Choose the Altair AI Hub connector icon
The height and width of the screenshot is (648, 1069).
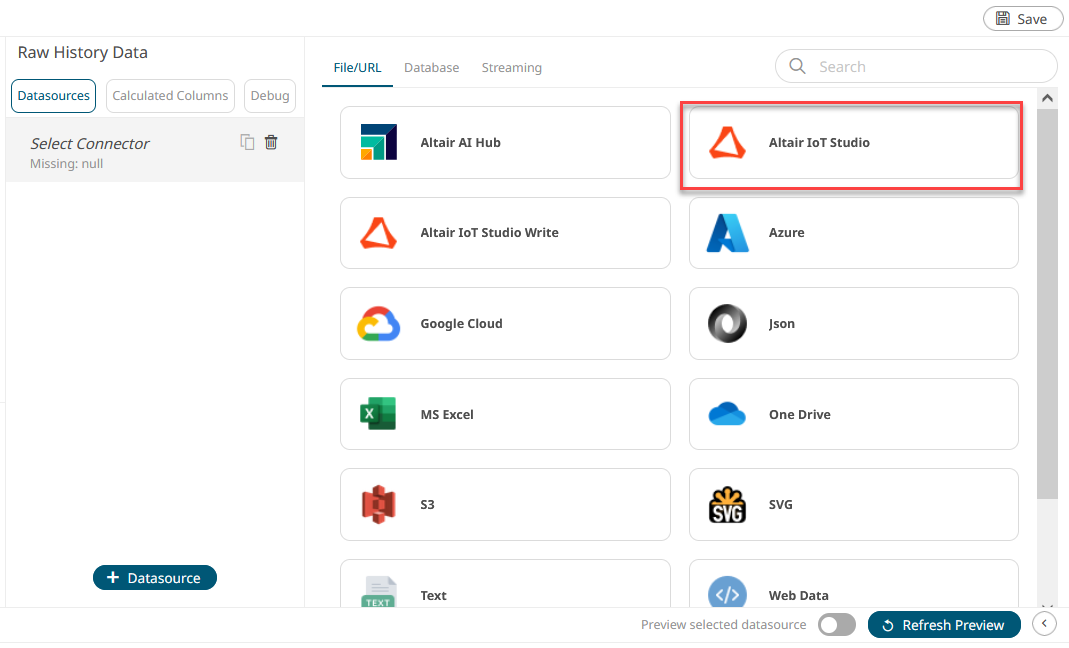click(x=379, y=143)
